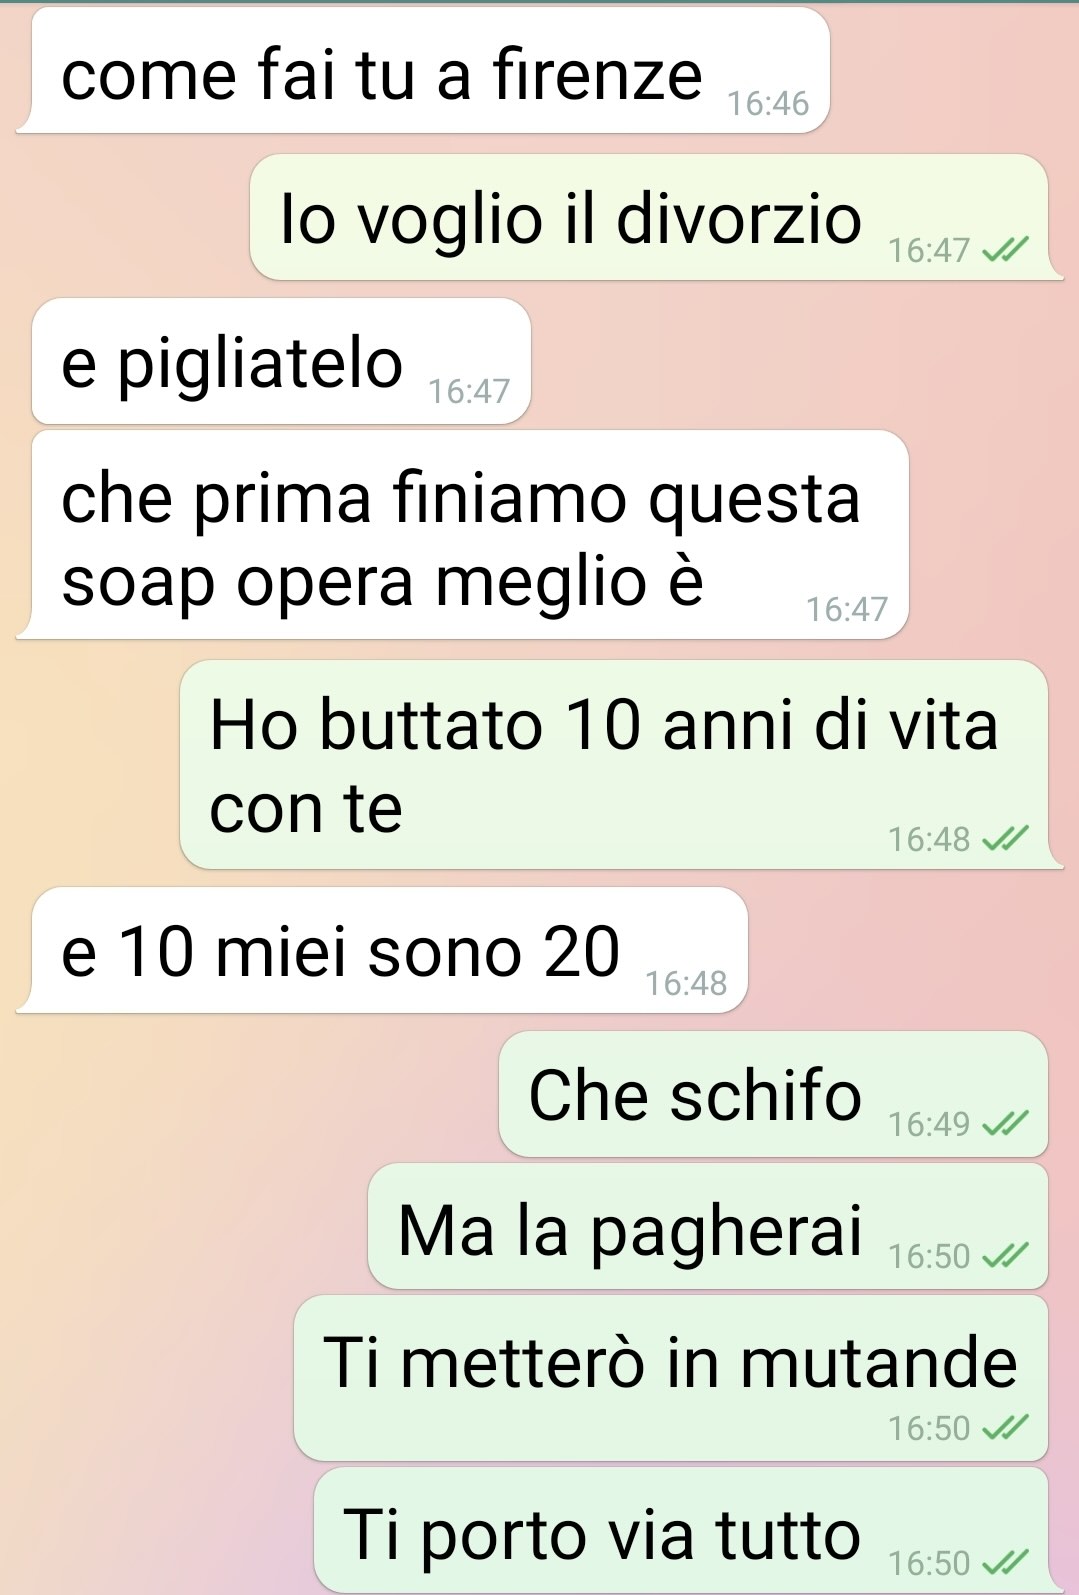Screen dimensions: 1079x1595
Task: Tap read ticks on 'Ma la pagherai'
Action: click(x=1005, y=1255)
